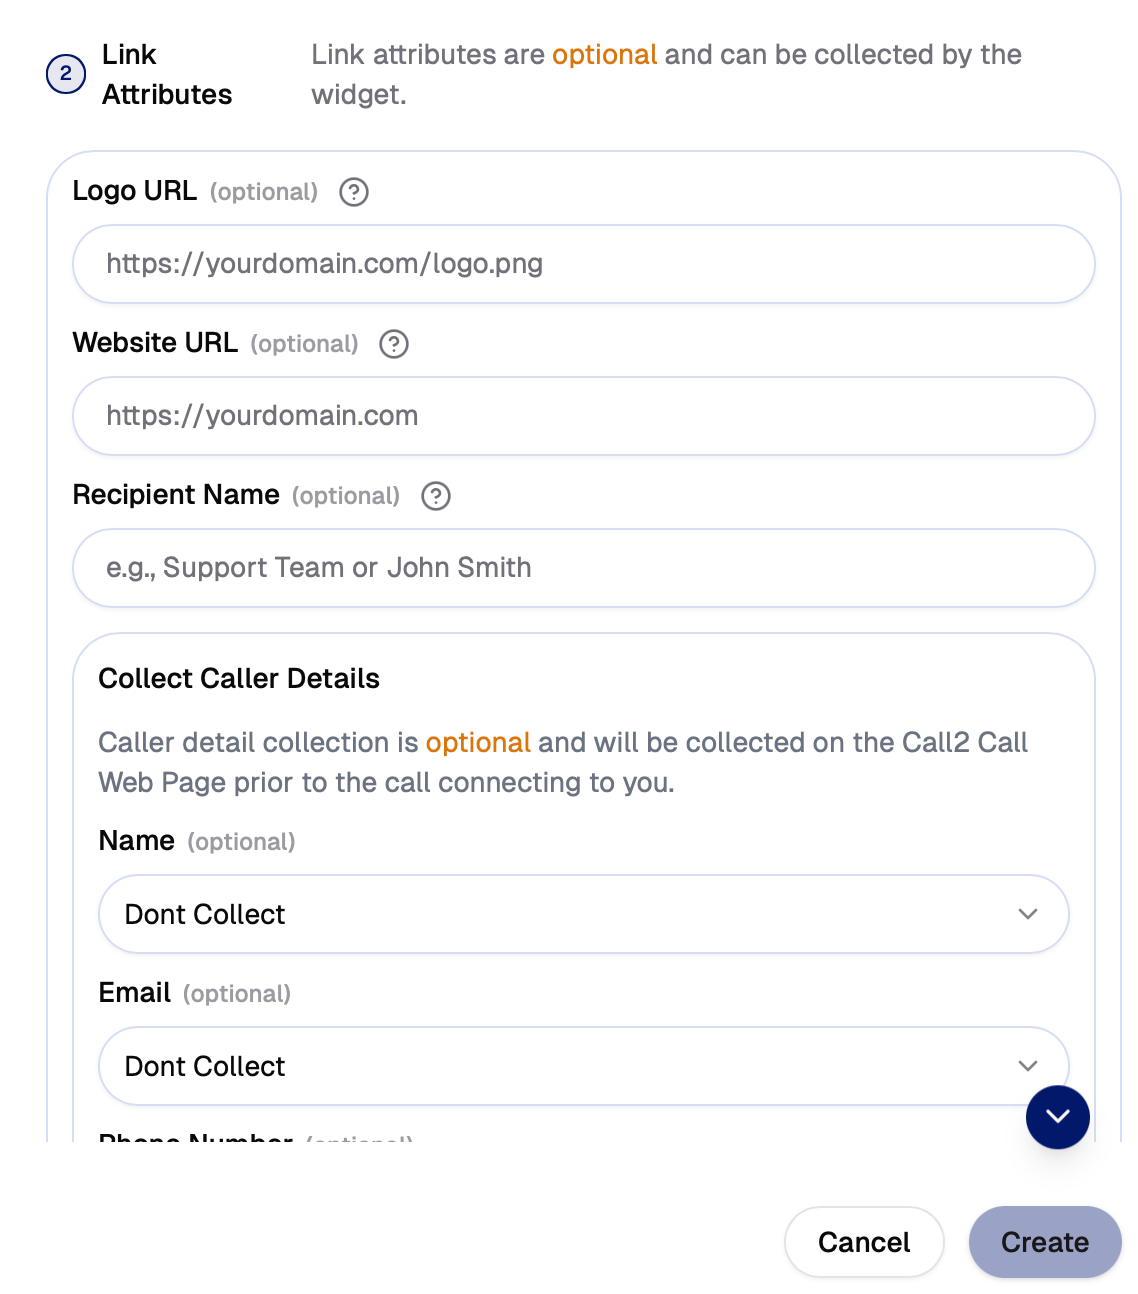Click the Website URL help icon

pyautogui.click(x=394, y=344)
